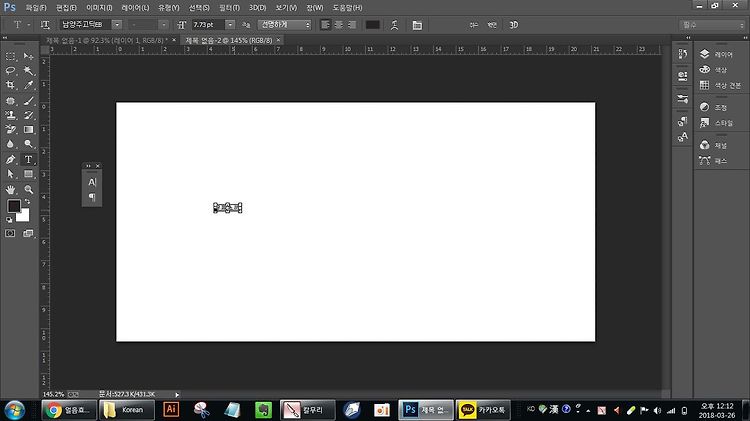This screenshot has height=421, width=750.
Task: Open the 레이어(L) menu
Action: [135, 8]
